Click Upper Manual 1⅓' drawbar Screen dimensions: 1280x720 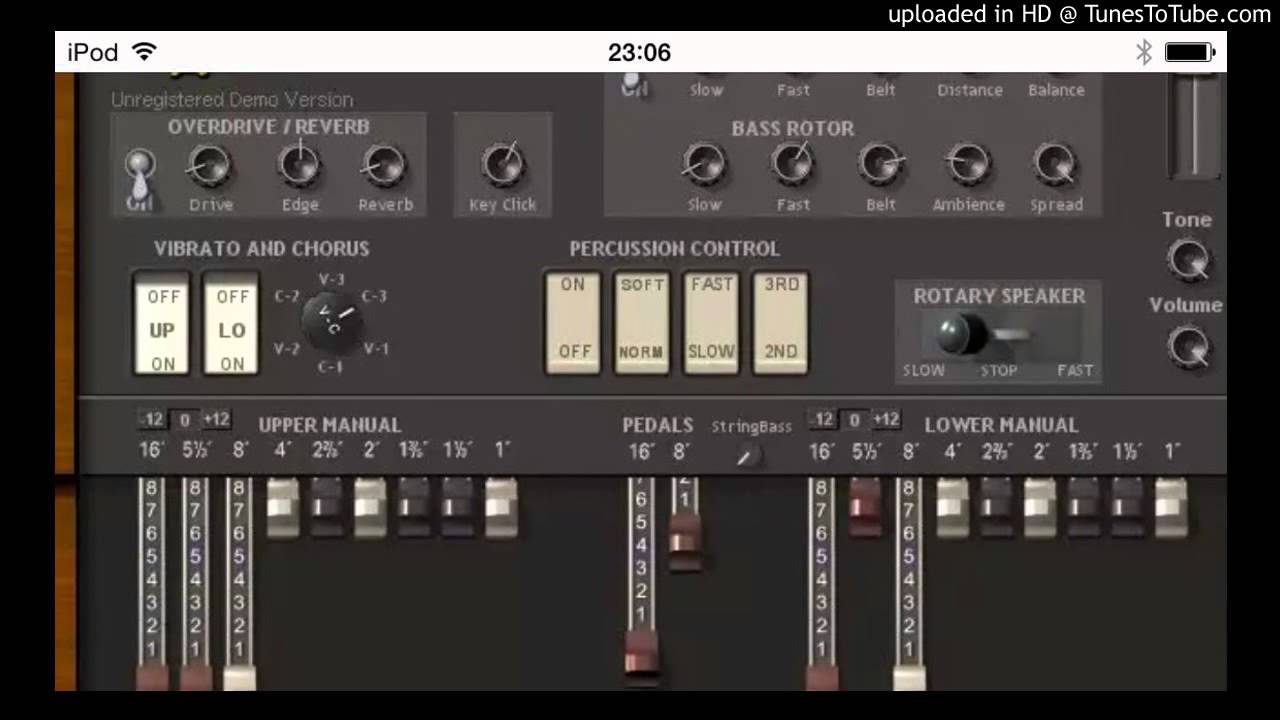point(457,507)
